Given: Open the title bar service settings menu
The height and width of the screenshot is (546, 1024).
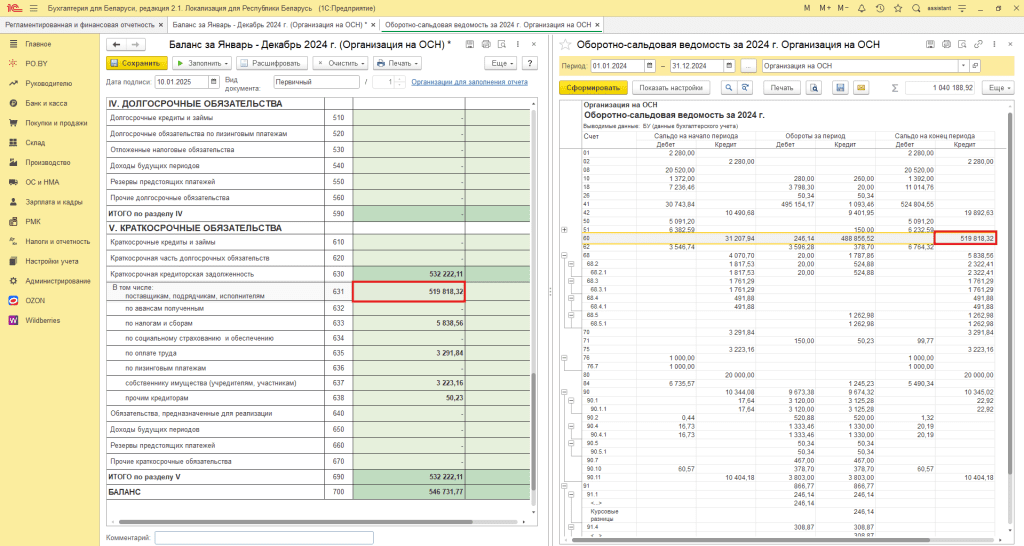Looking at the screenshot, I should tap(962, 8).
